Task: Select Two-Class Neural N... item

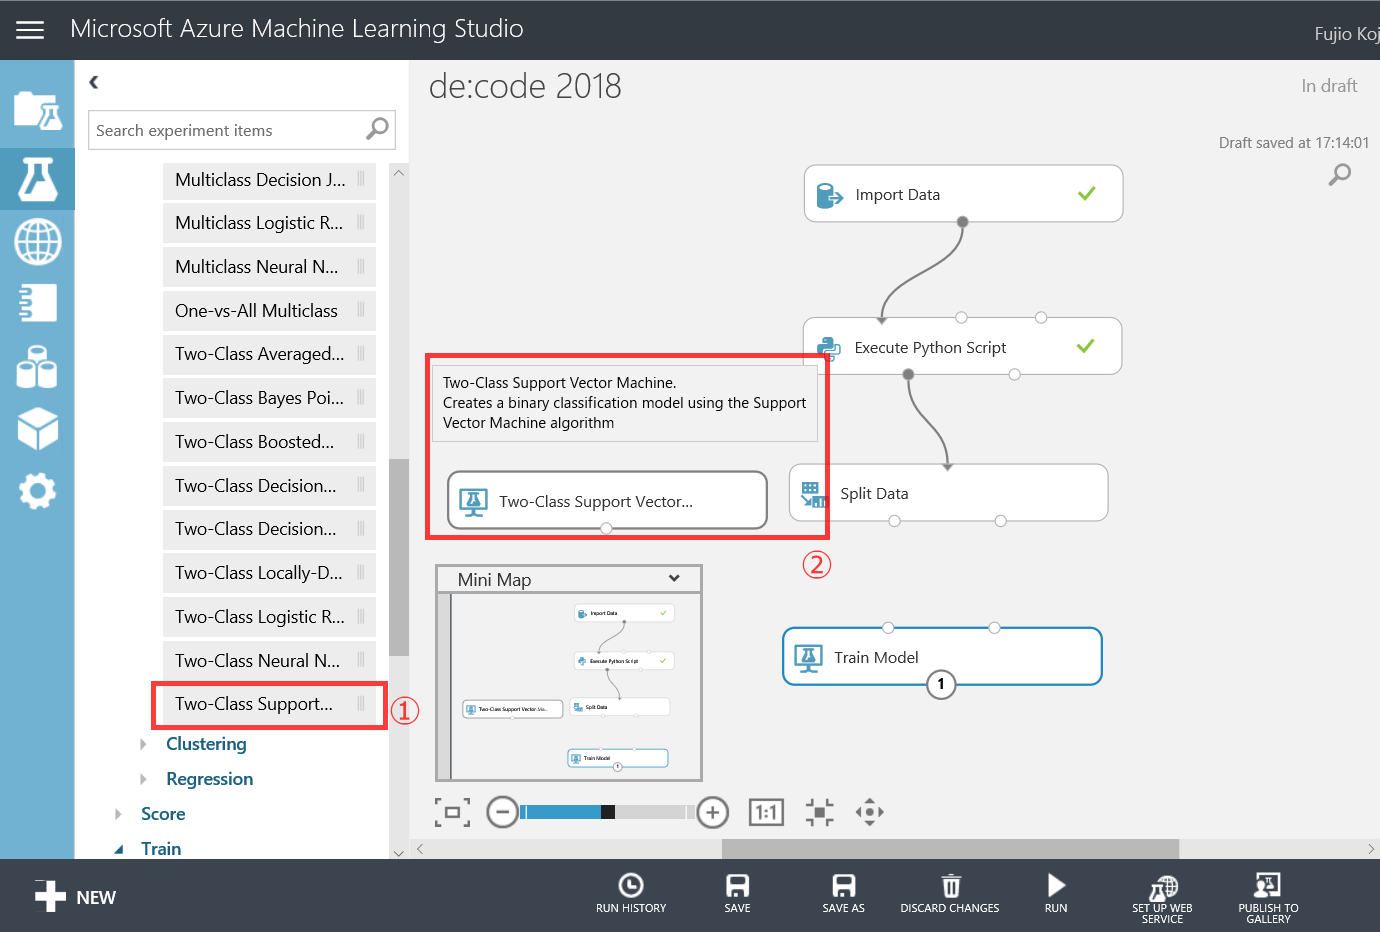Action: coord(269,661)
